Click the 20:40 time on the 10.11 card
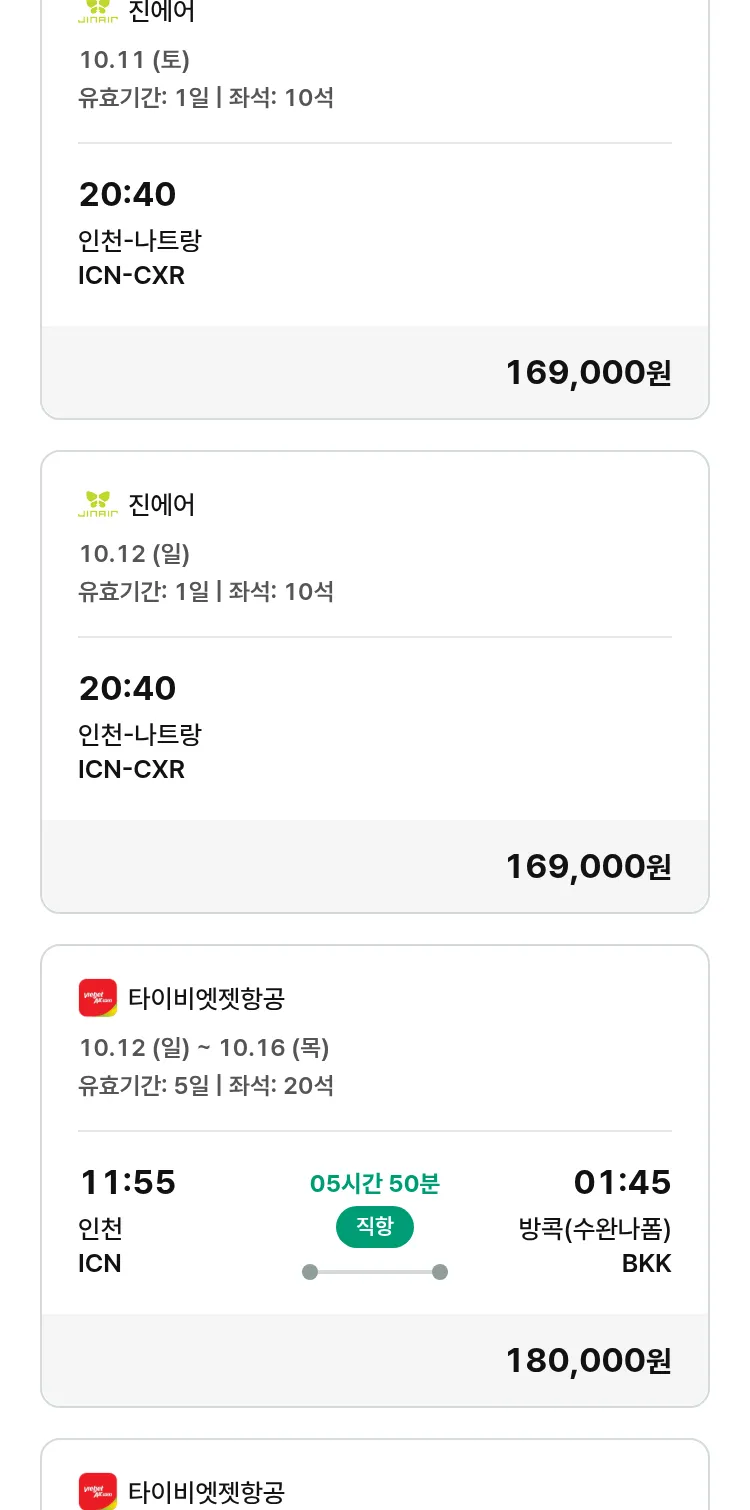 (128, 195)
